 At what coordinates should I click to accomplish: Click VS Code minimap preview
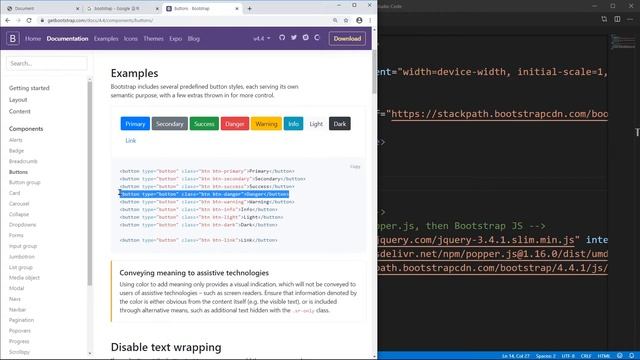click(x=623, y=42)
